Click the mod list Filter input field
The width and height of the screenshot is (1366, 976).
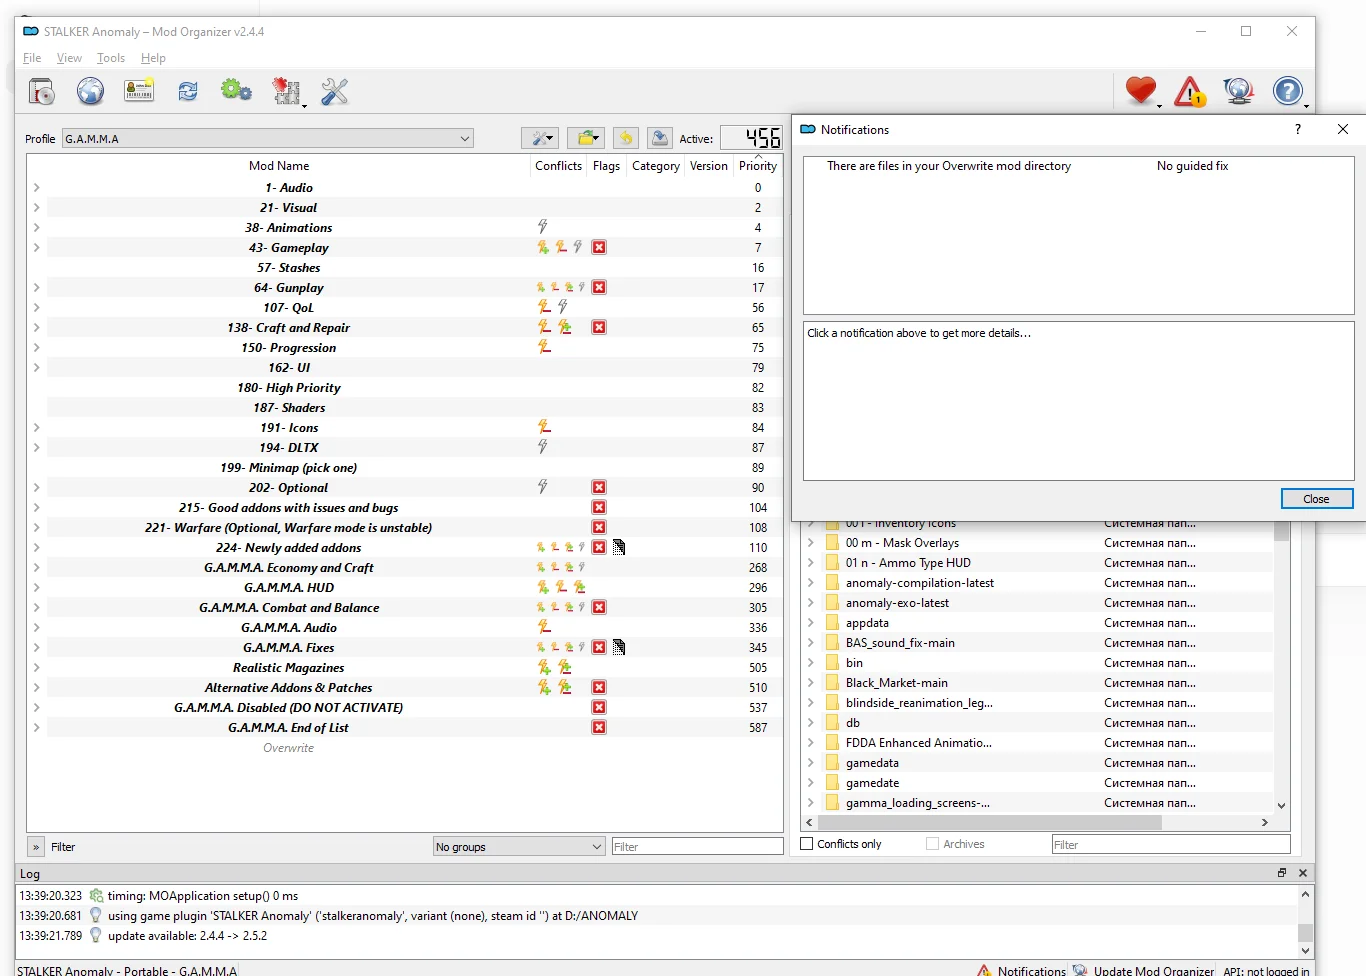pyautogui.click(x=697, y=846)
